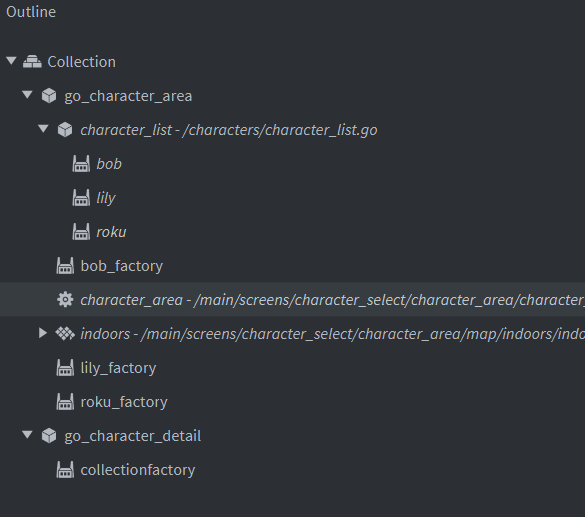585x517 pixels.
Task: Collapse the character_list node
Action: click(43, 129)
